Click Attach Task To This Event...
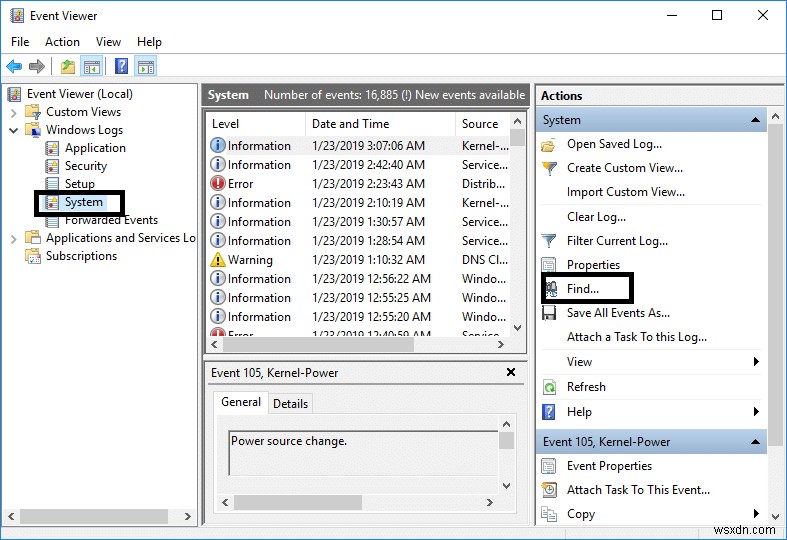Viewport: 787px width, 540px height. tap(638, 490)
